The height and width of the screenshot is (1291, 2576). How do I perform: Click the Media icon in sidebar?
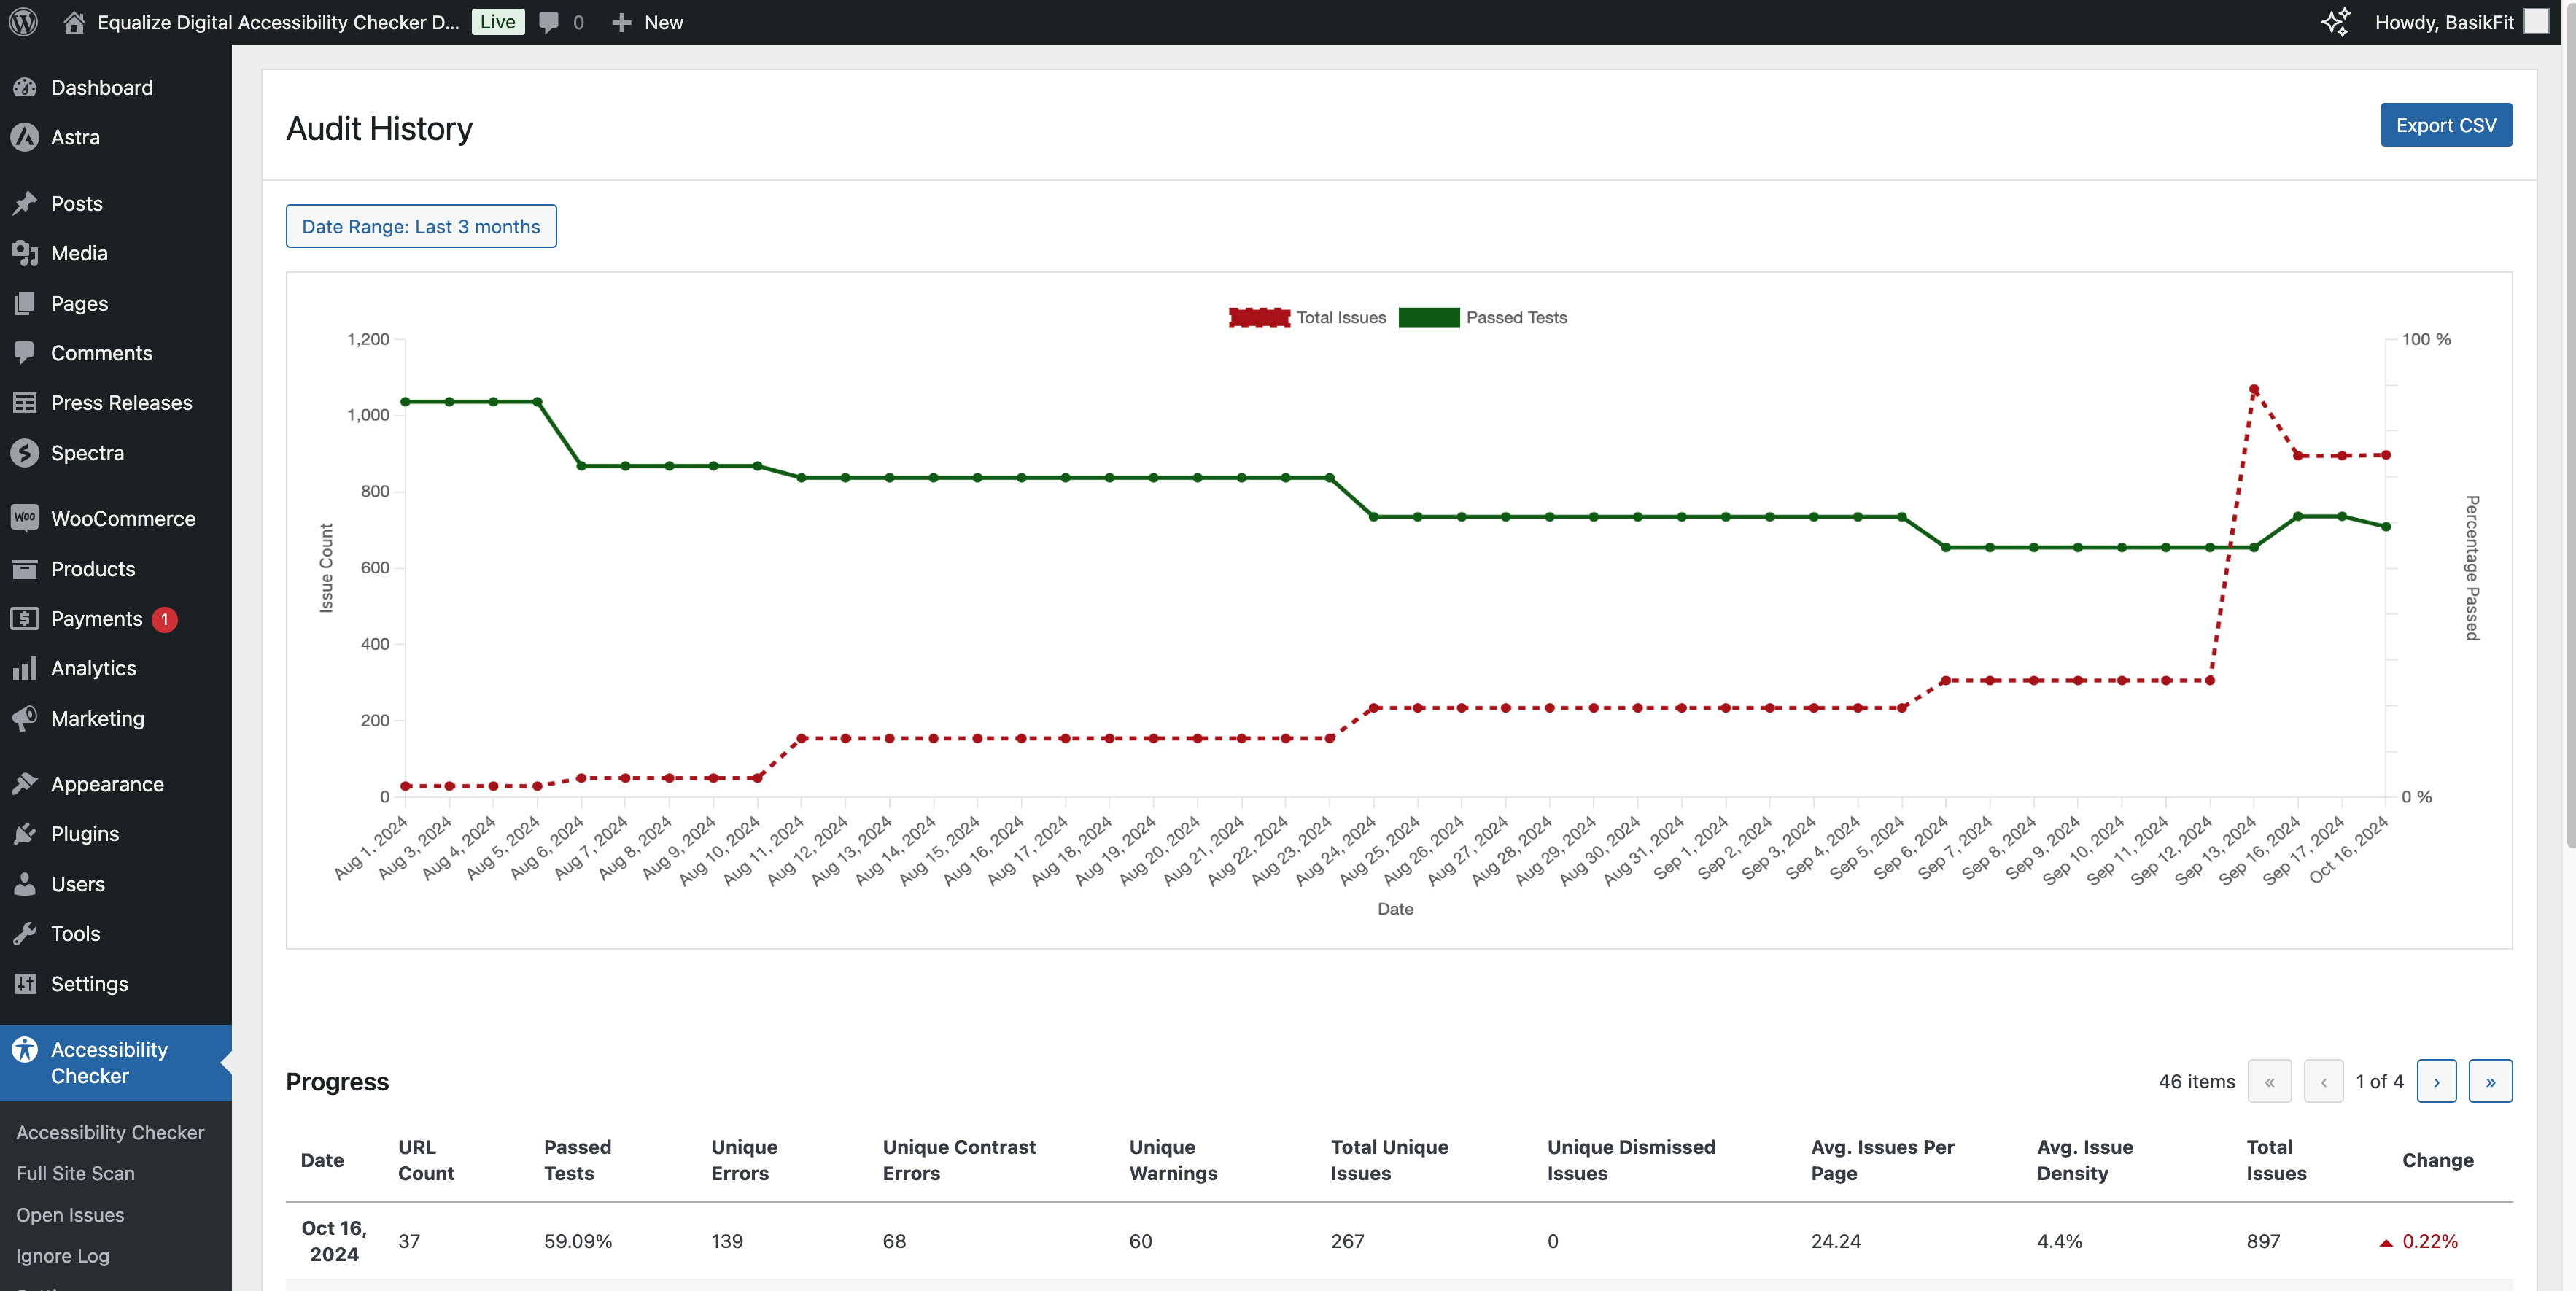coord(25,253)
